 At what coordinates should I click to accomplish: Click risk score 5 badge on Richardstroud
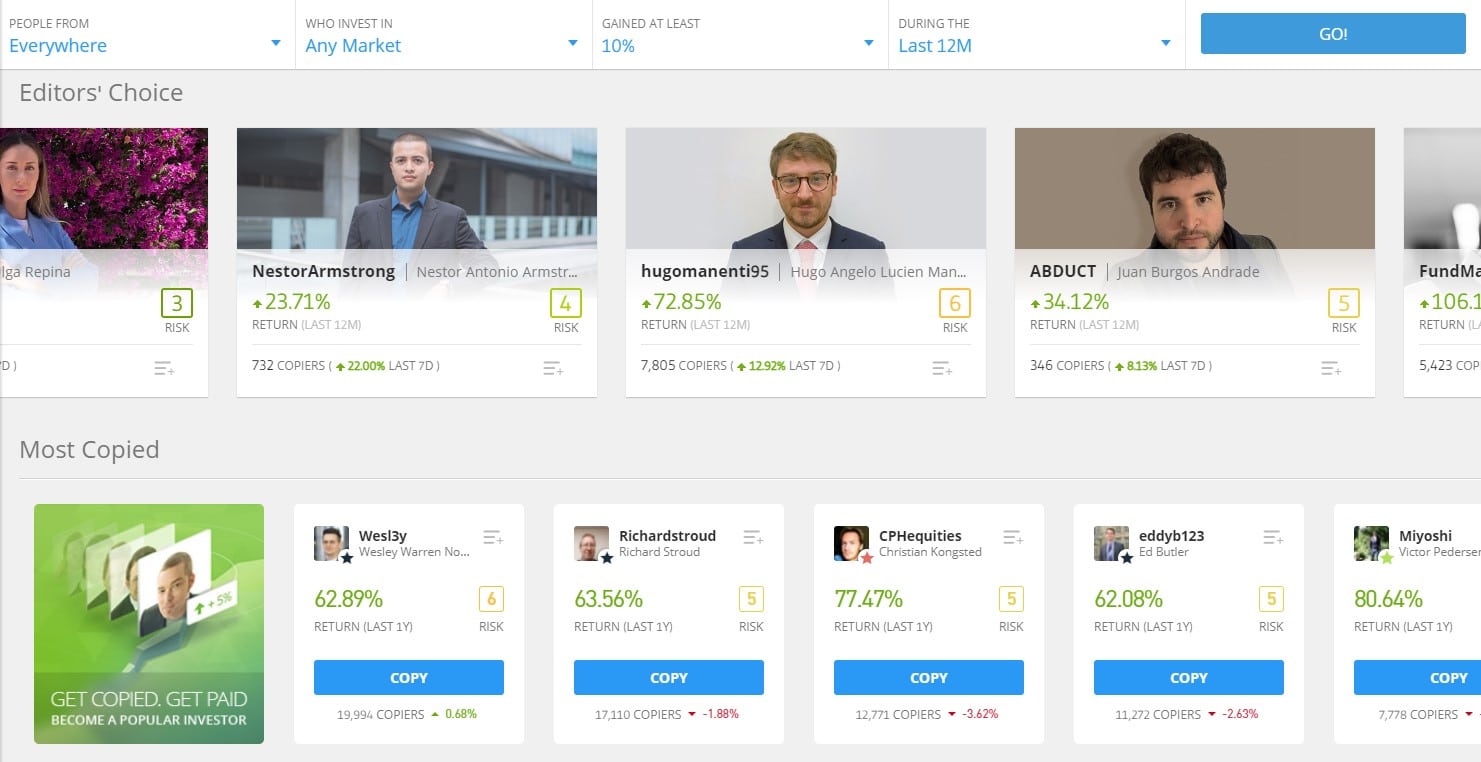(751, 599)
